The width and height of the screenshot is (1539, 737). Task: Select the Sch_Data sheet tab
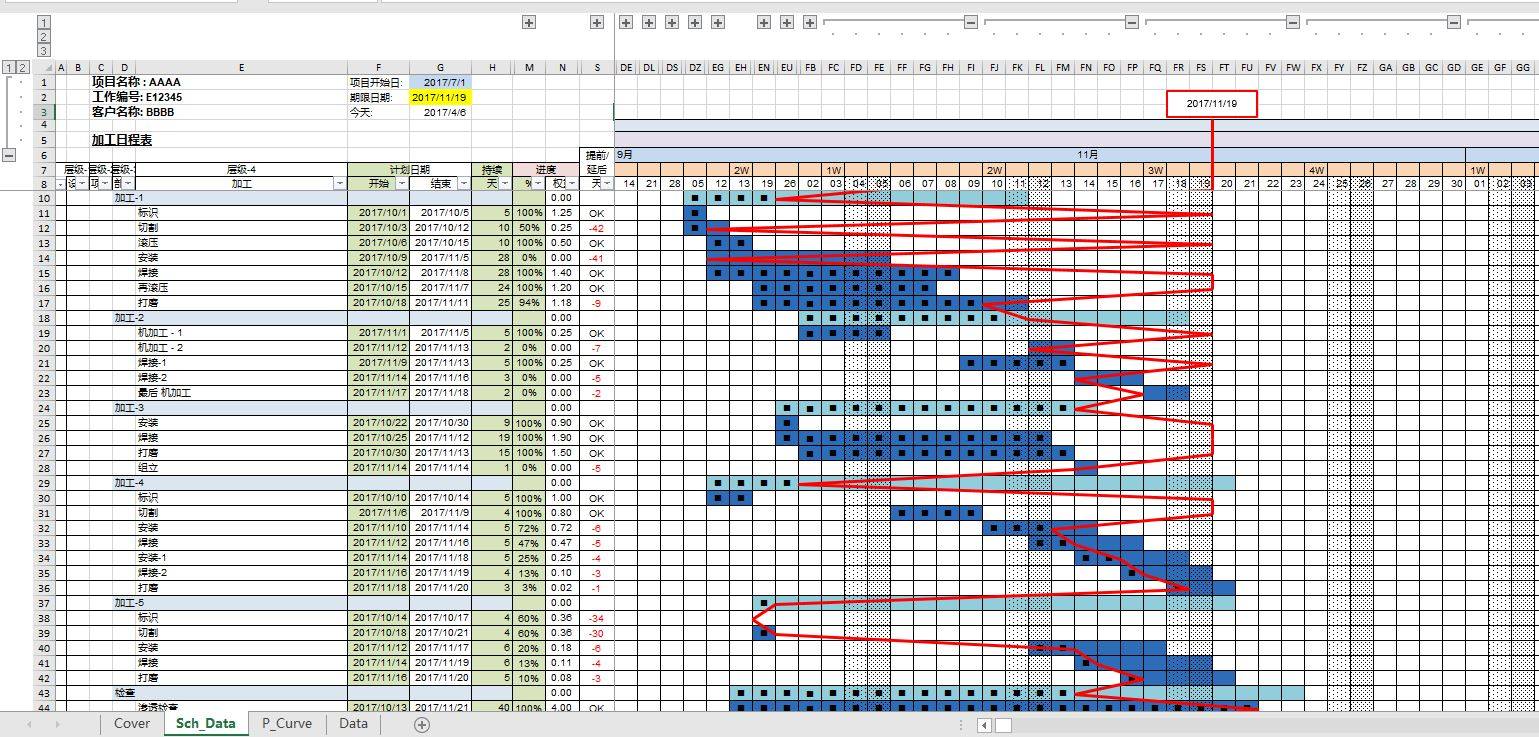click(x=206, y=724)
